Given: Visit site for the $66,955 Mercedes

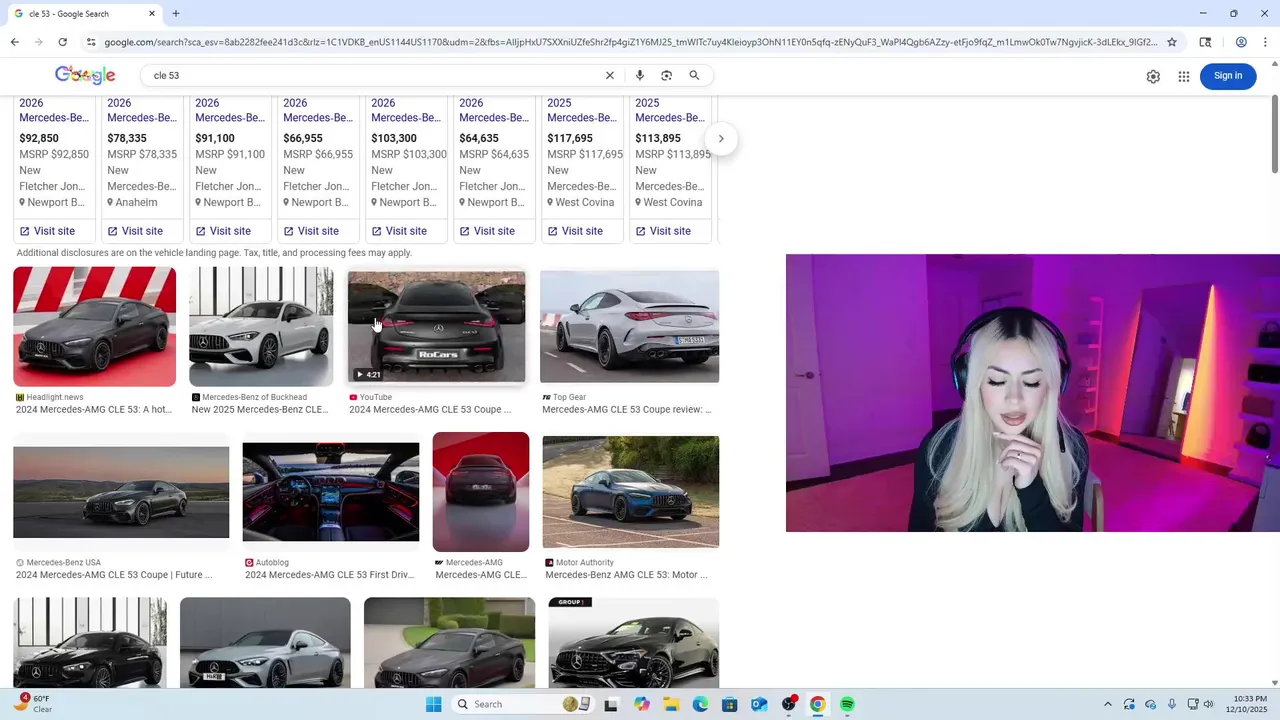Looking at the screenshot, I should pyautogui.click(x=311, y=231).
